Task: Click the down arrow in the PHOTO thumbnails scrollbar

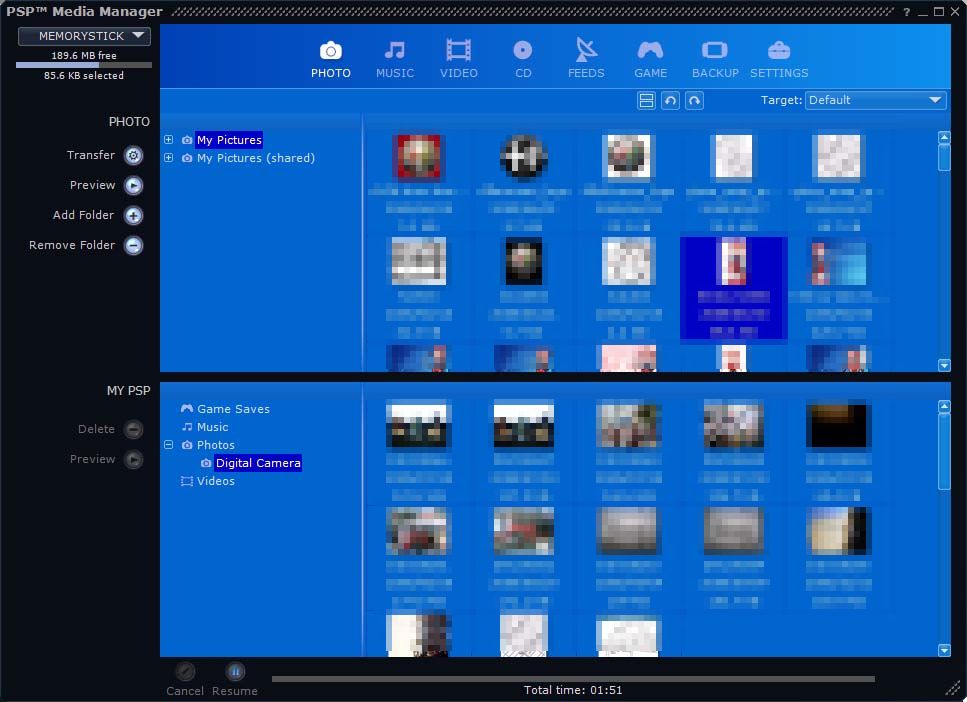Action: tap(944, 365)
